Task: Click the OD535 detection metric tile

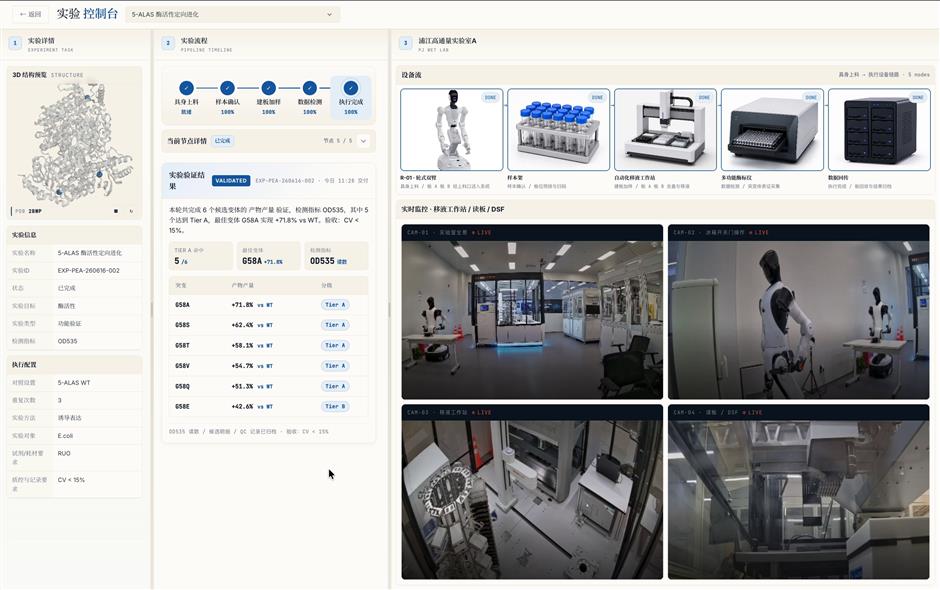Action: (x=336, y=256)
